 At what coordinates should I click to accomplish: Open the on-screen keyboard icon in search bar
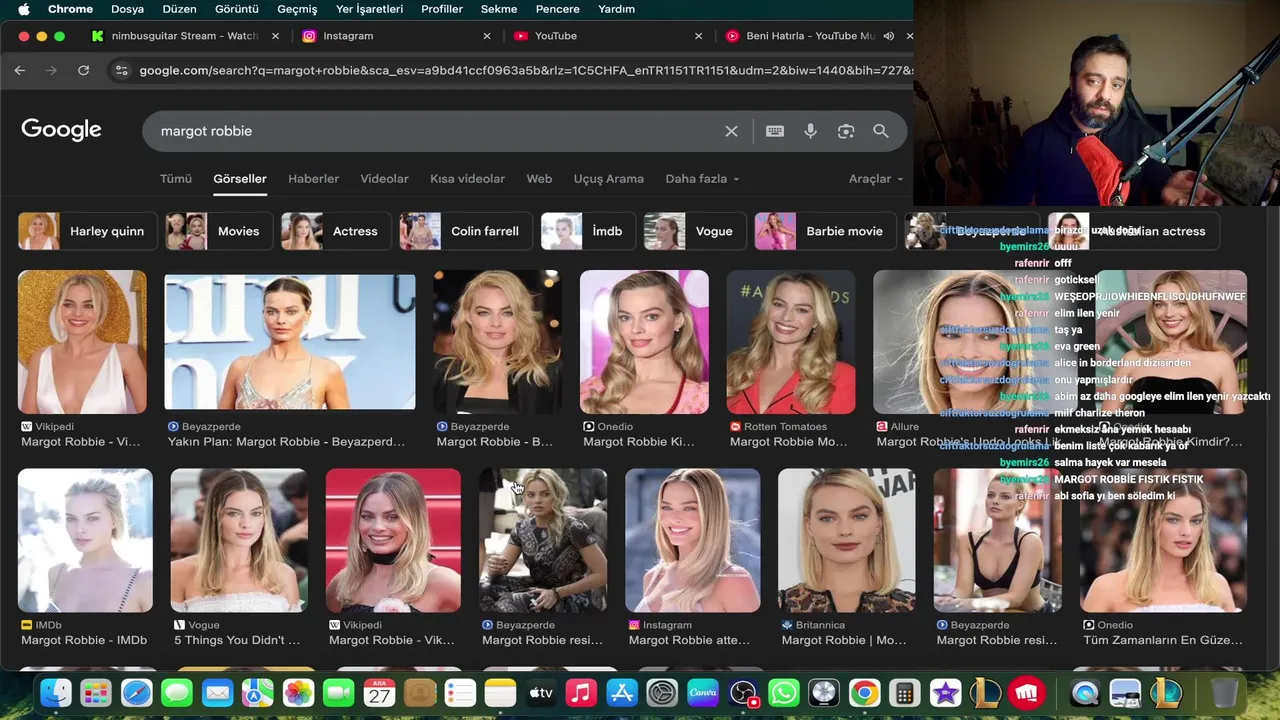pyautogui.click(x=774, y=131)
